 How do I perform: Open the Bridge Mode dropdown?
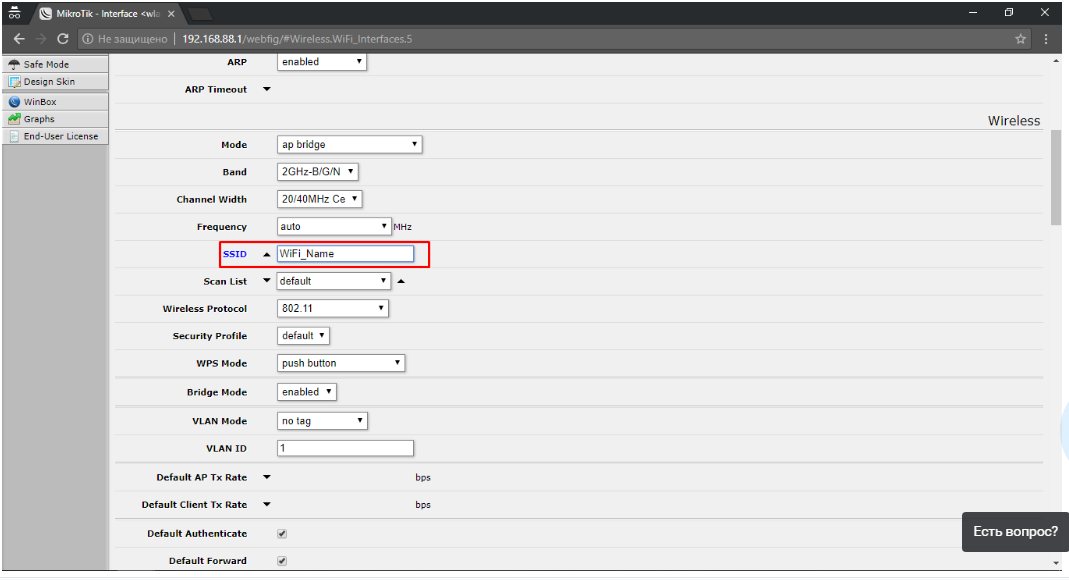(x=307, y=392)
